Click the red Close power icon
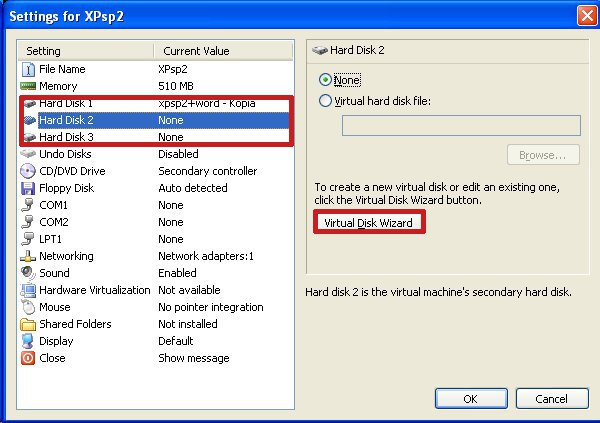Viewport: 600px width, 423px height. click(x=28, y=358)
